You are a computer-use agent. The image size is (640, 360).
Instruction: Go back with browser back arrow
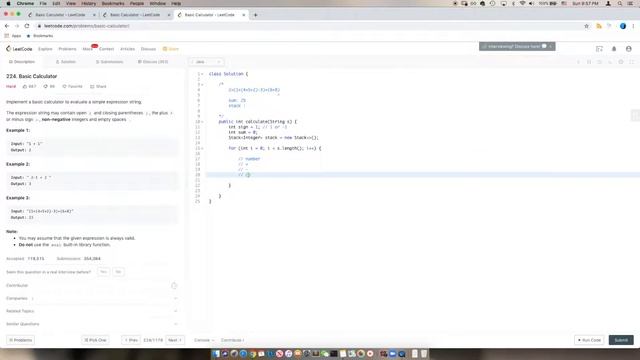tap(7, 26)
